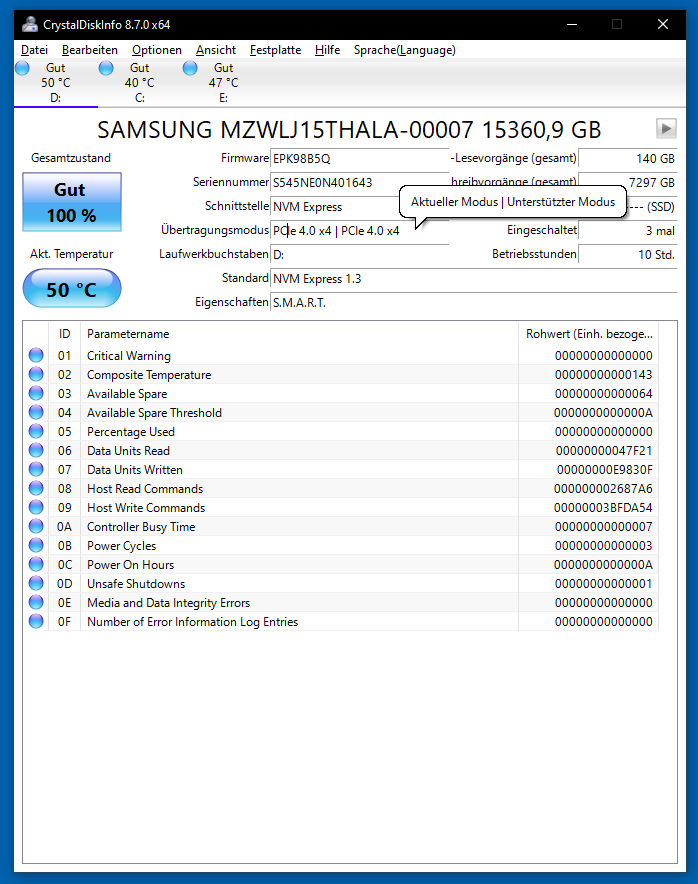
Task: Click the blue status orb above drive D:
Action: point(22,68)
